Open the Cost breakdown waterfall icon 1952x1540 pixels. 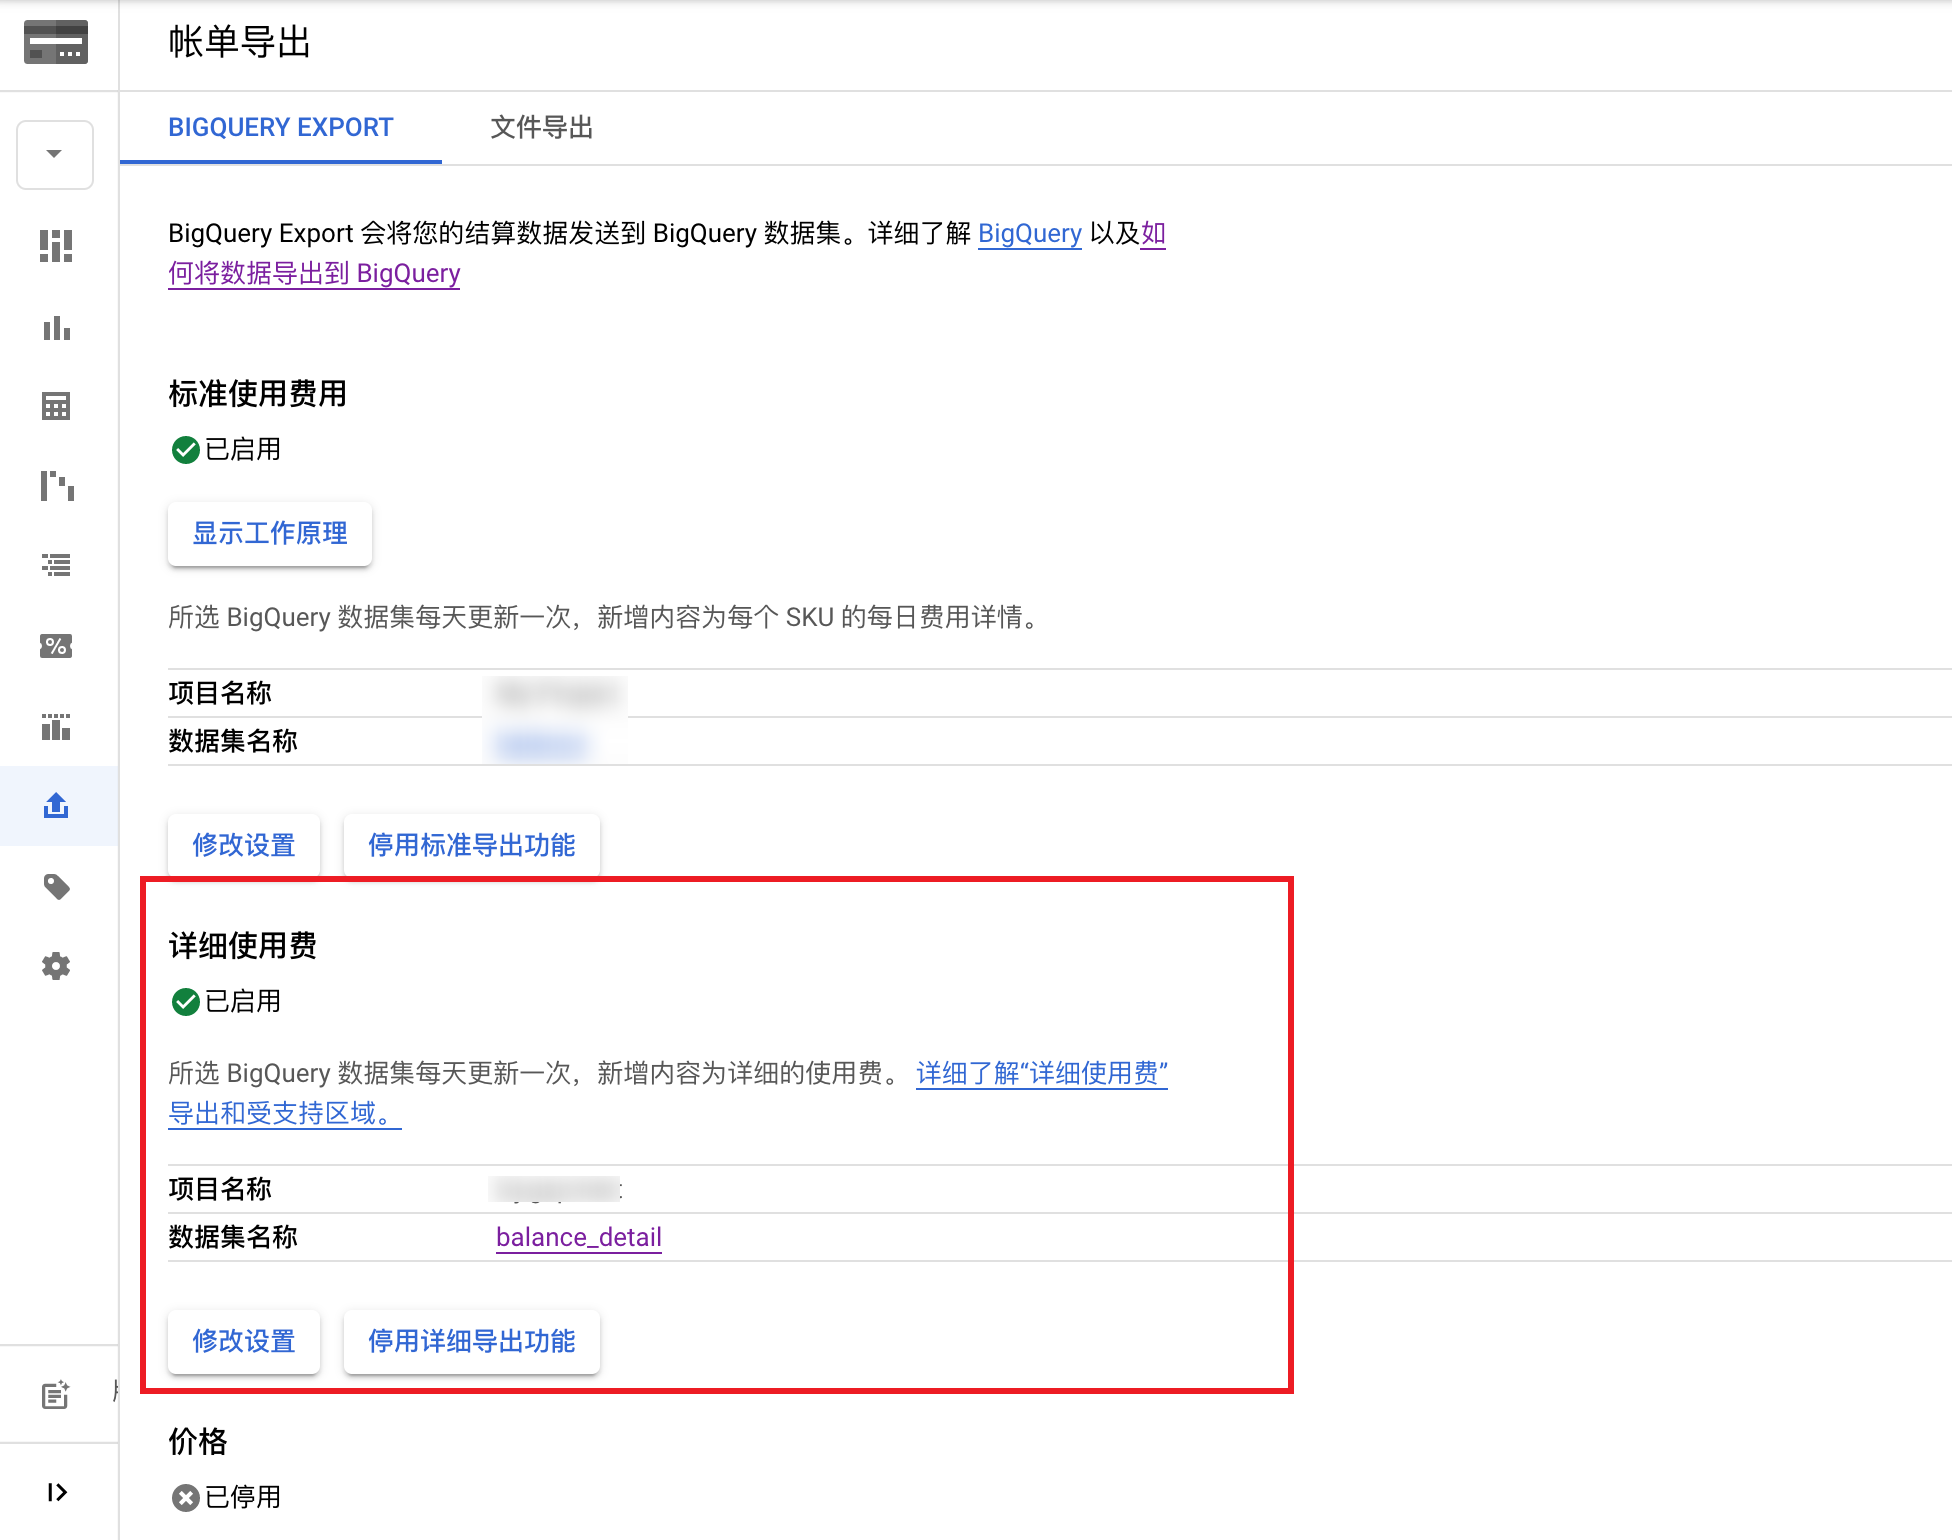(x=56, y=486)
